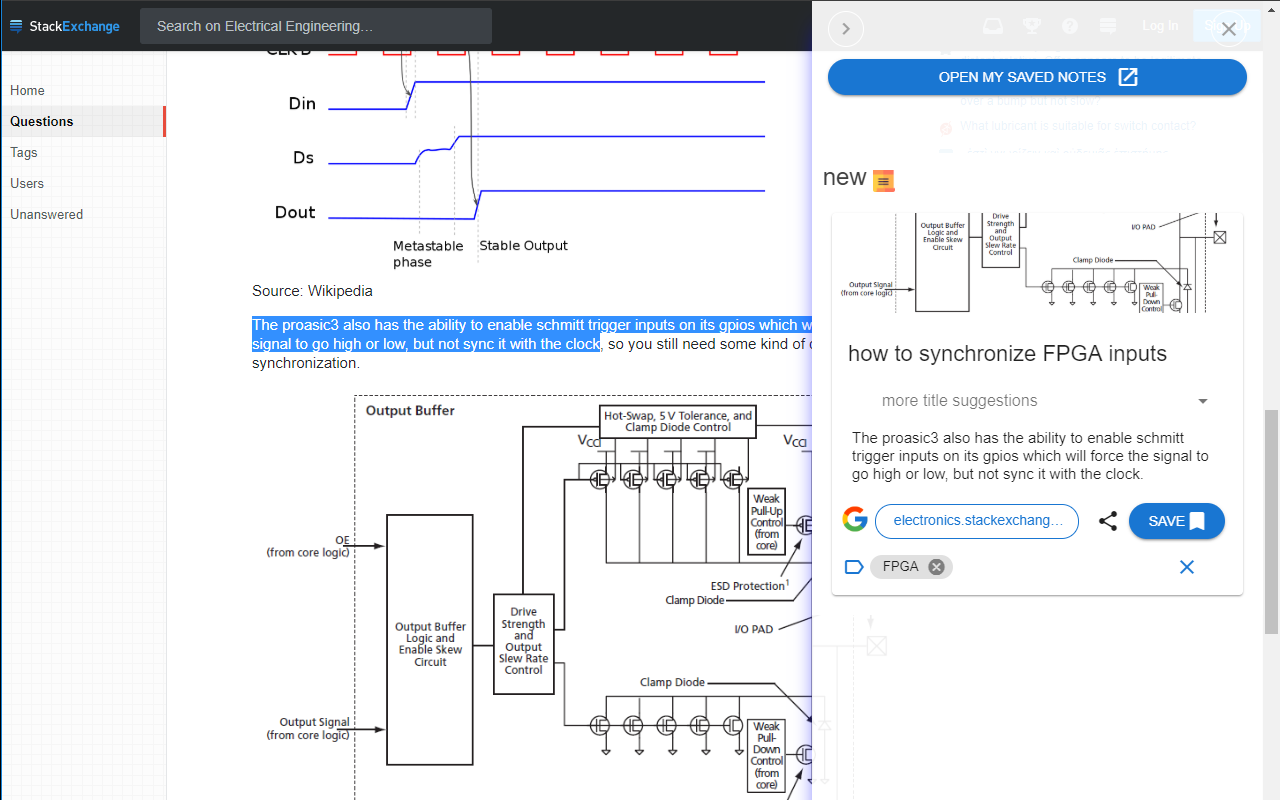Open the electronics.stackexchange source link chip
The height and width of the screenshot is (800, 1280).
[x=977, y=521]
